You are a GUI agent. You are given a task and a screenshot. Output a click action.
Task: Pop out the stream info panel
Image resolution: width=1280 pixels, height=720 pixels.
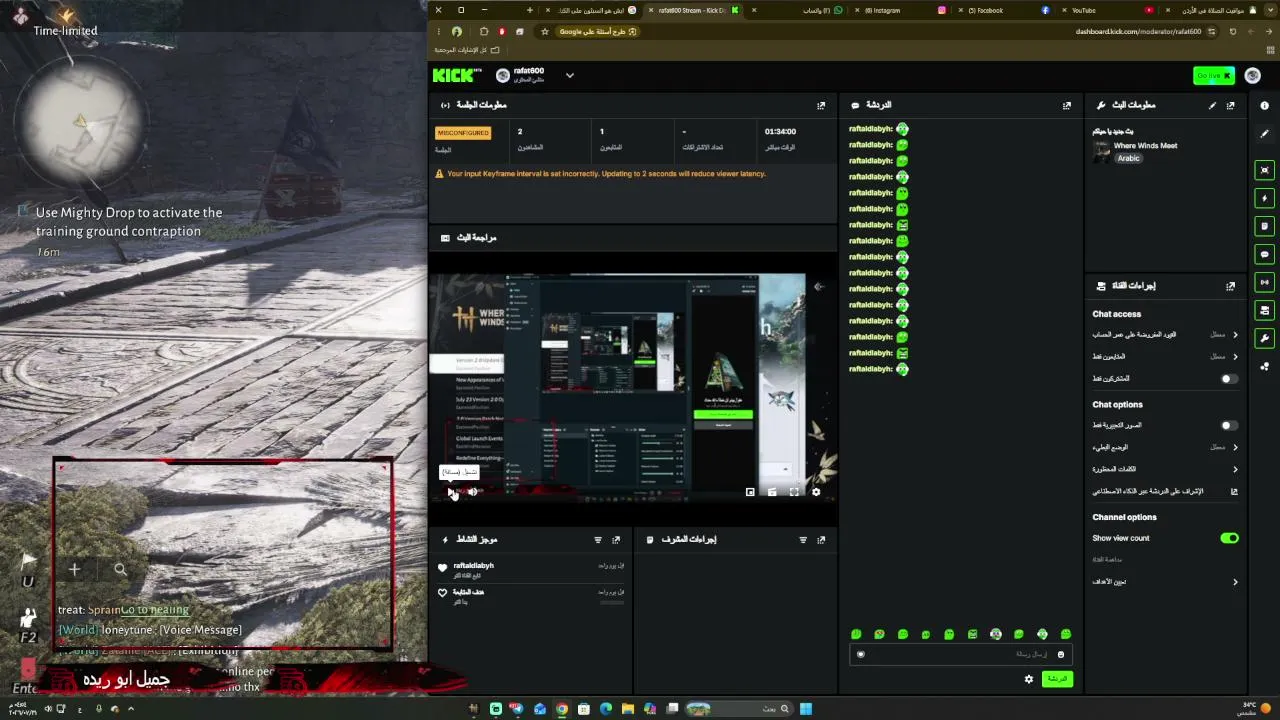[x=1231, y=105]
